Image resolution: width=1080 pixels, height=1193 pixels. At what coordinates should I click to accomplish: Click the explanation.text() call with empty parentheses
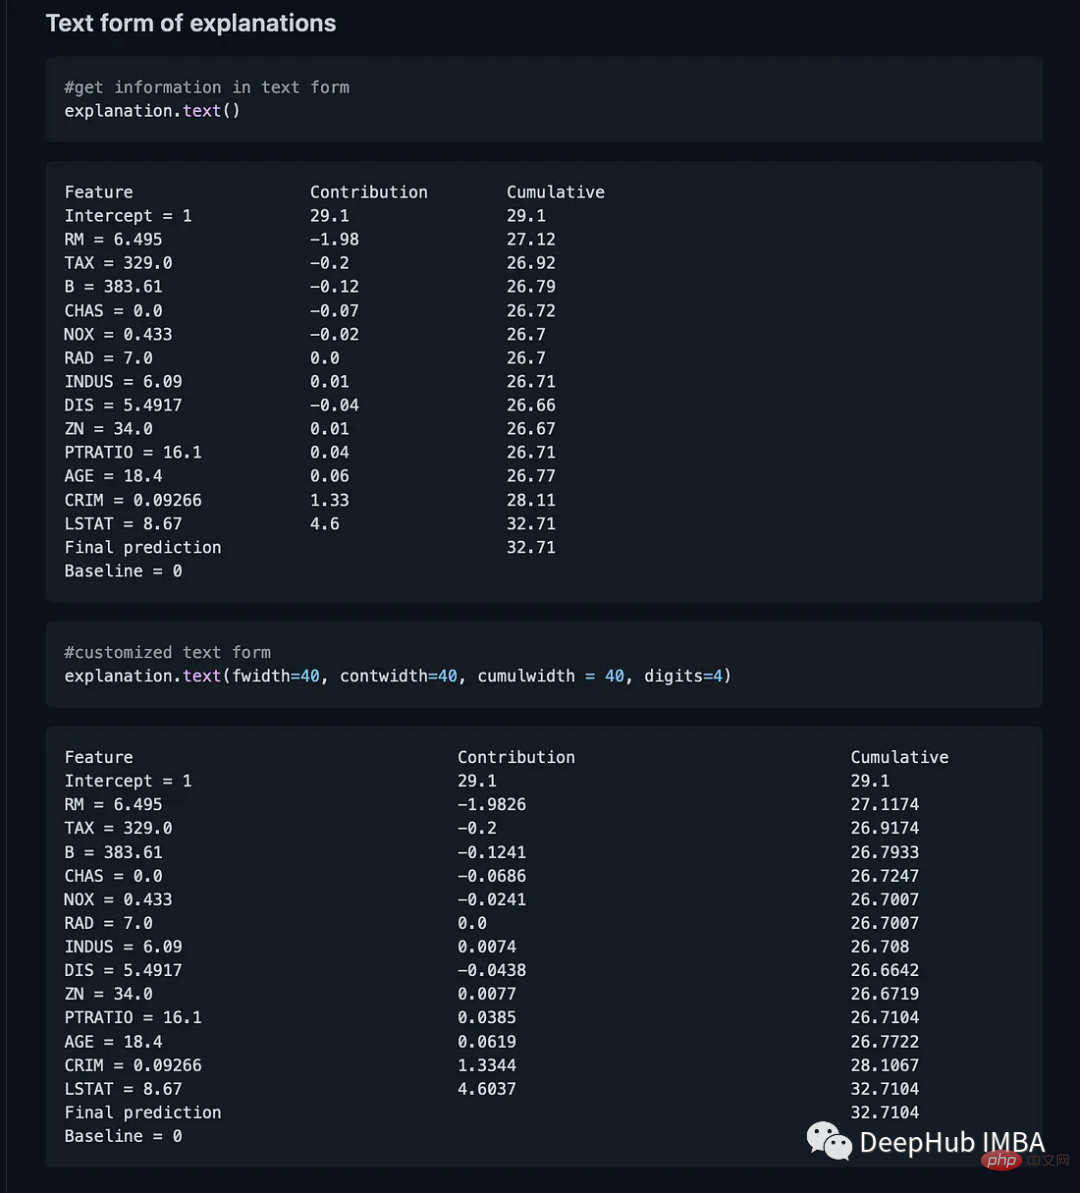152,111
